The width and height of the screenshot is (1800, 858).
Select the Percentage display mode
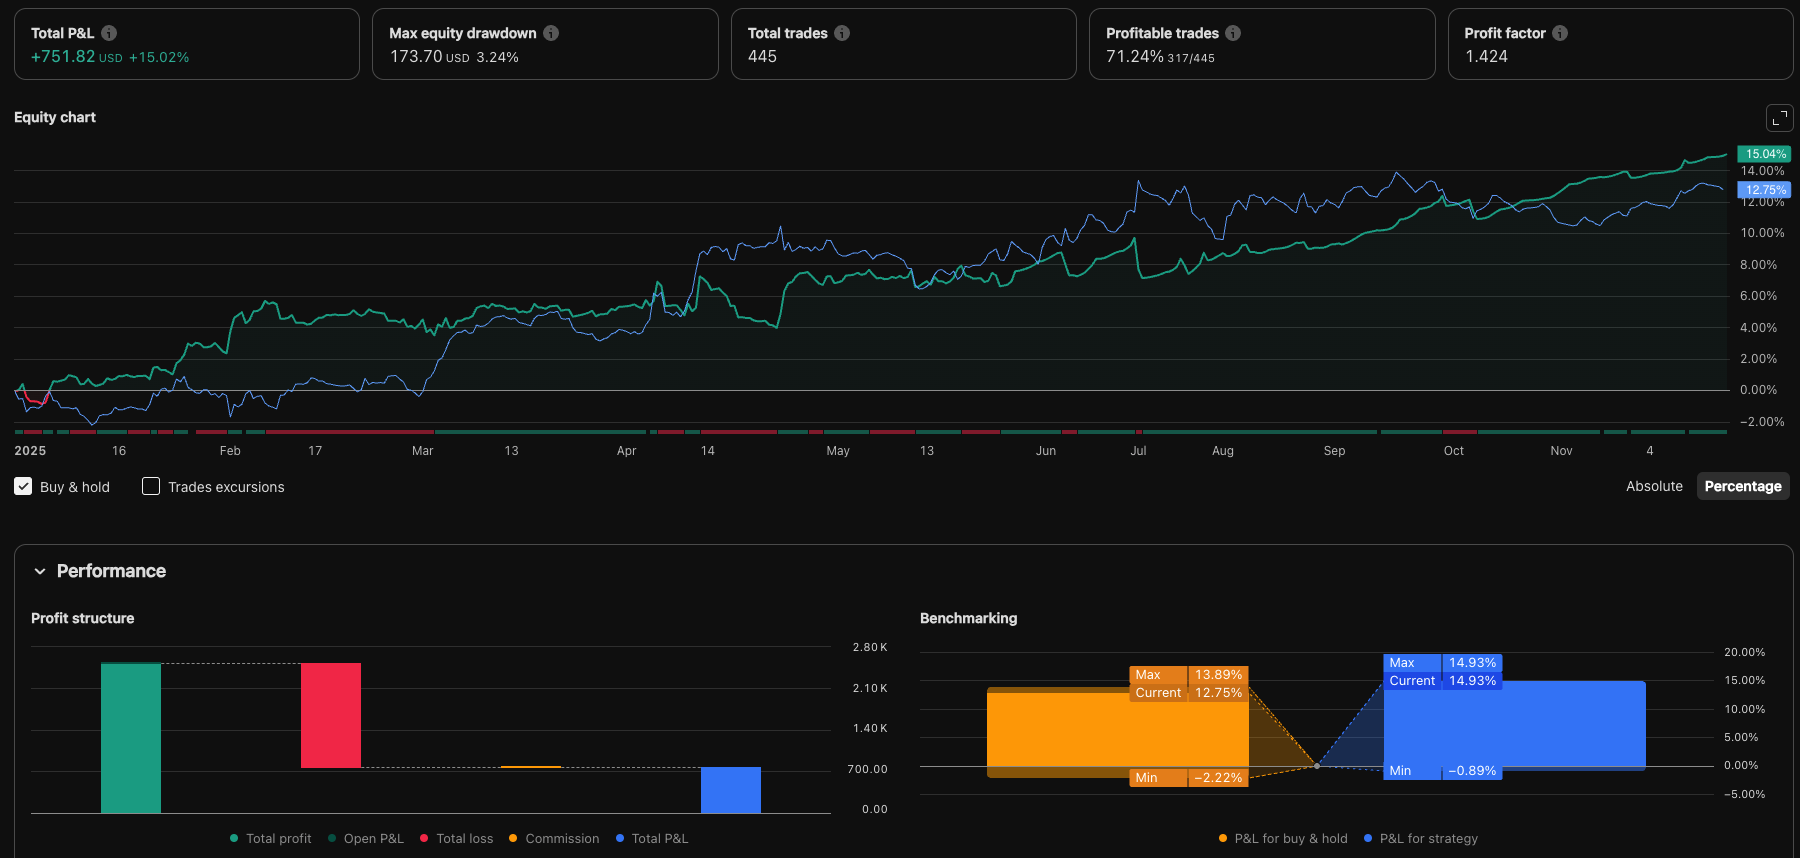1742,486
